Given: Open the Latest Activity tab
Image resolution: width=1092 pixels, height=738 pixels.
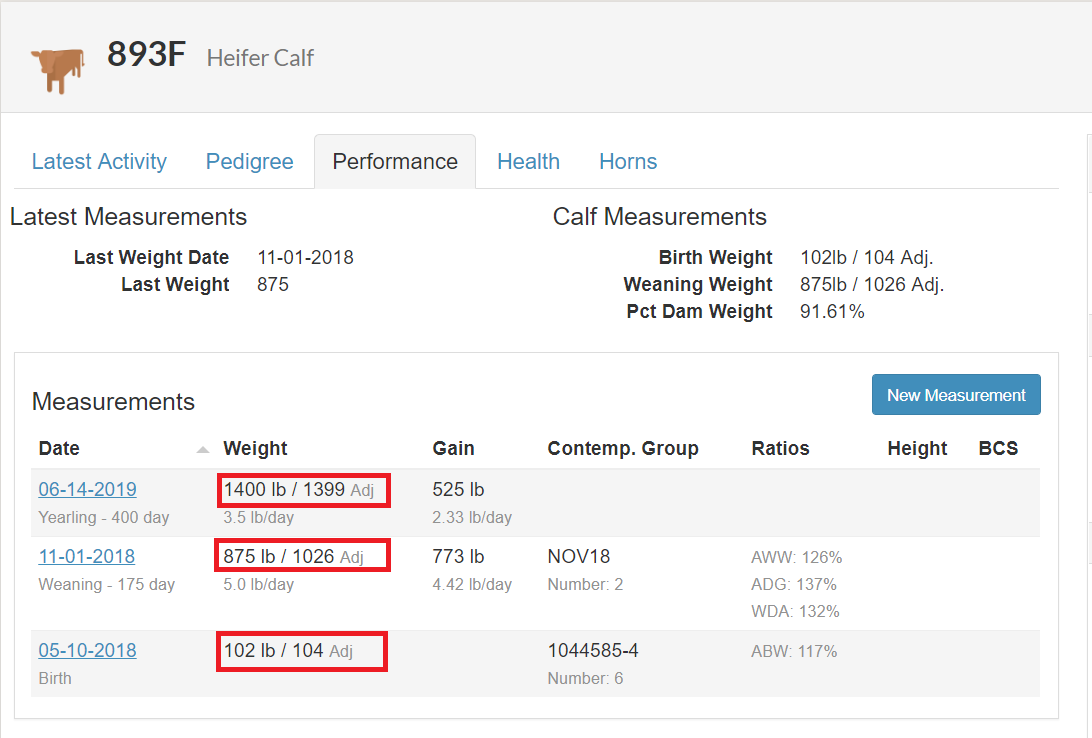Looking at the screenshot, I should pyautogui.click(x=99, y=162).
